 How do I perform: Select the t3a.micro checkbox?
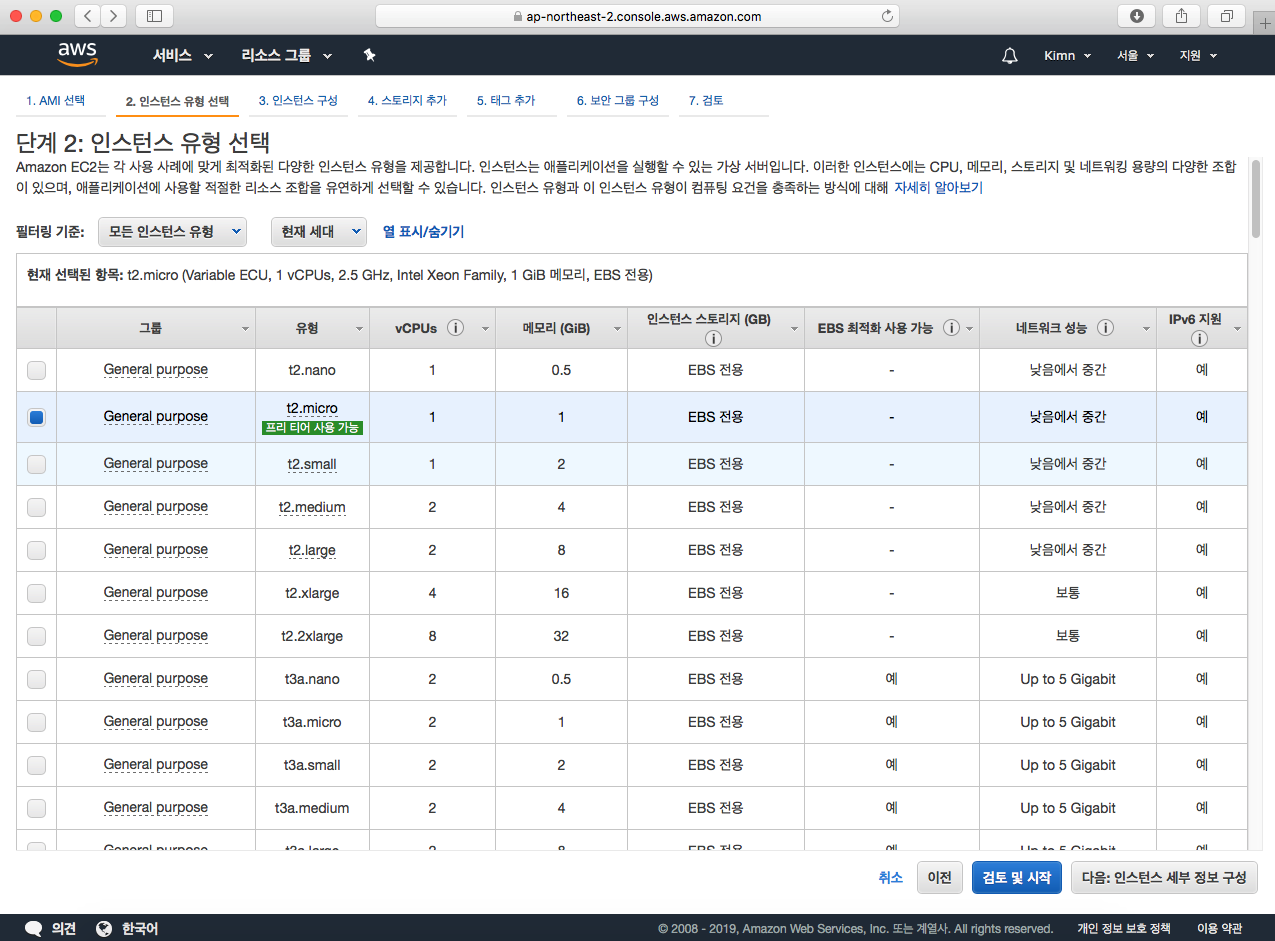coord(36,722)
